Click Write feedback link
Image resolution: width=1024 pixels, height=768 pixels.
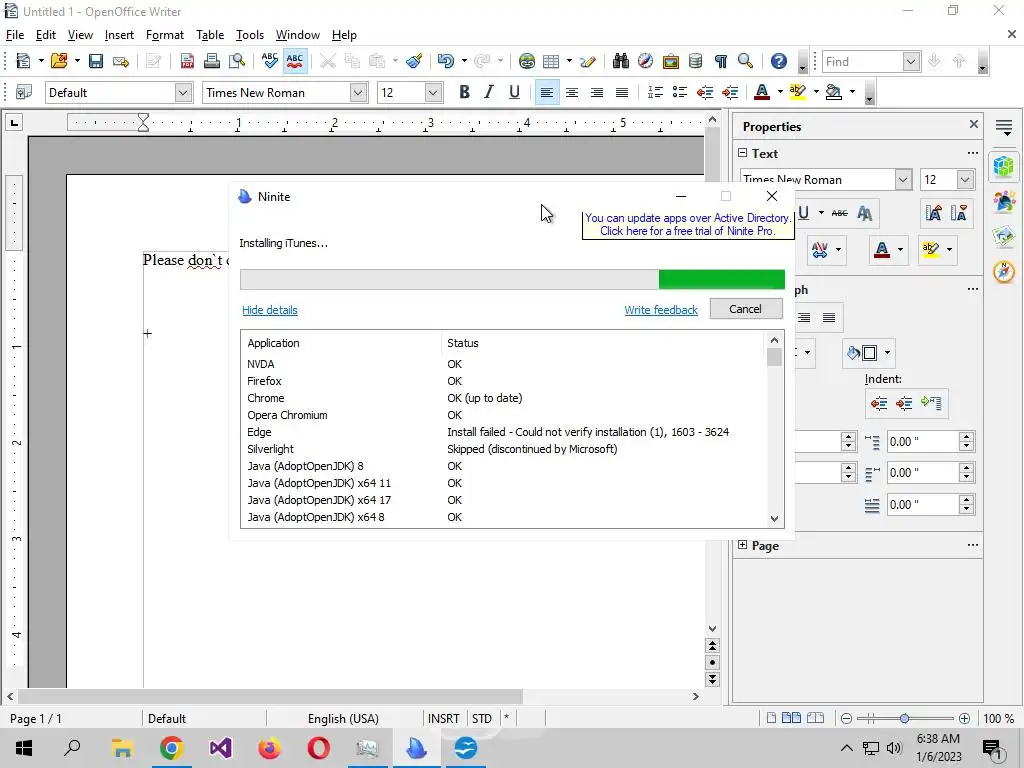click(x=661, y=310)
